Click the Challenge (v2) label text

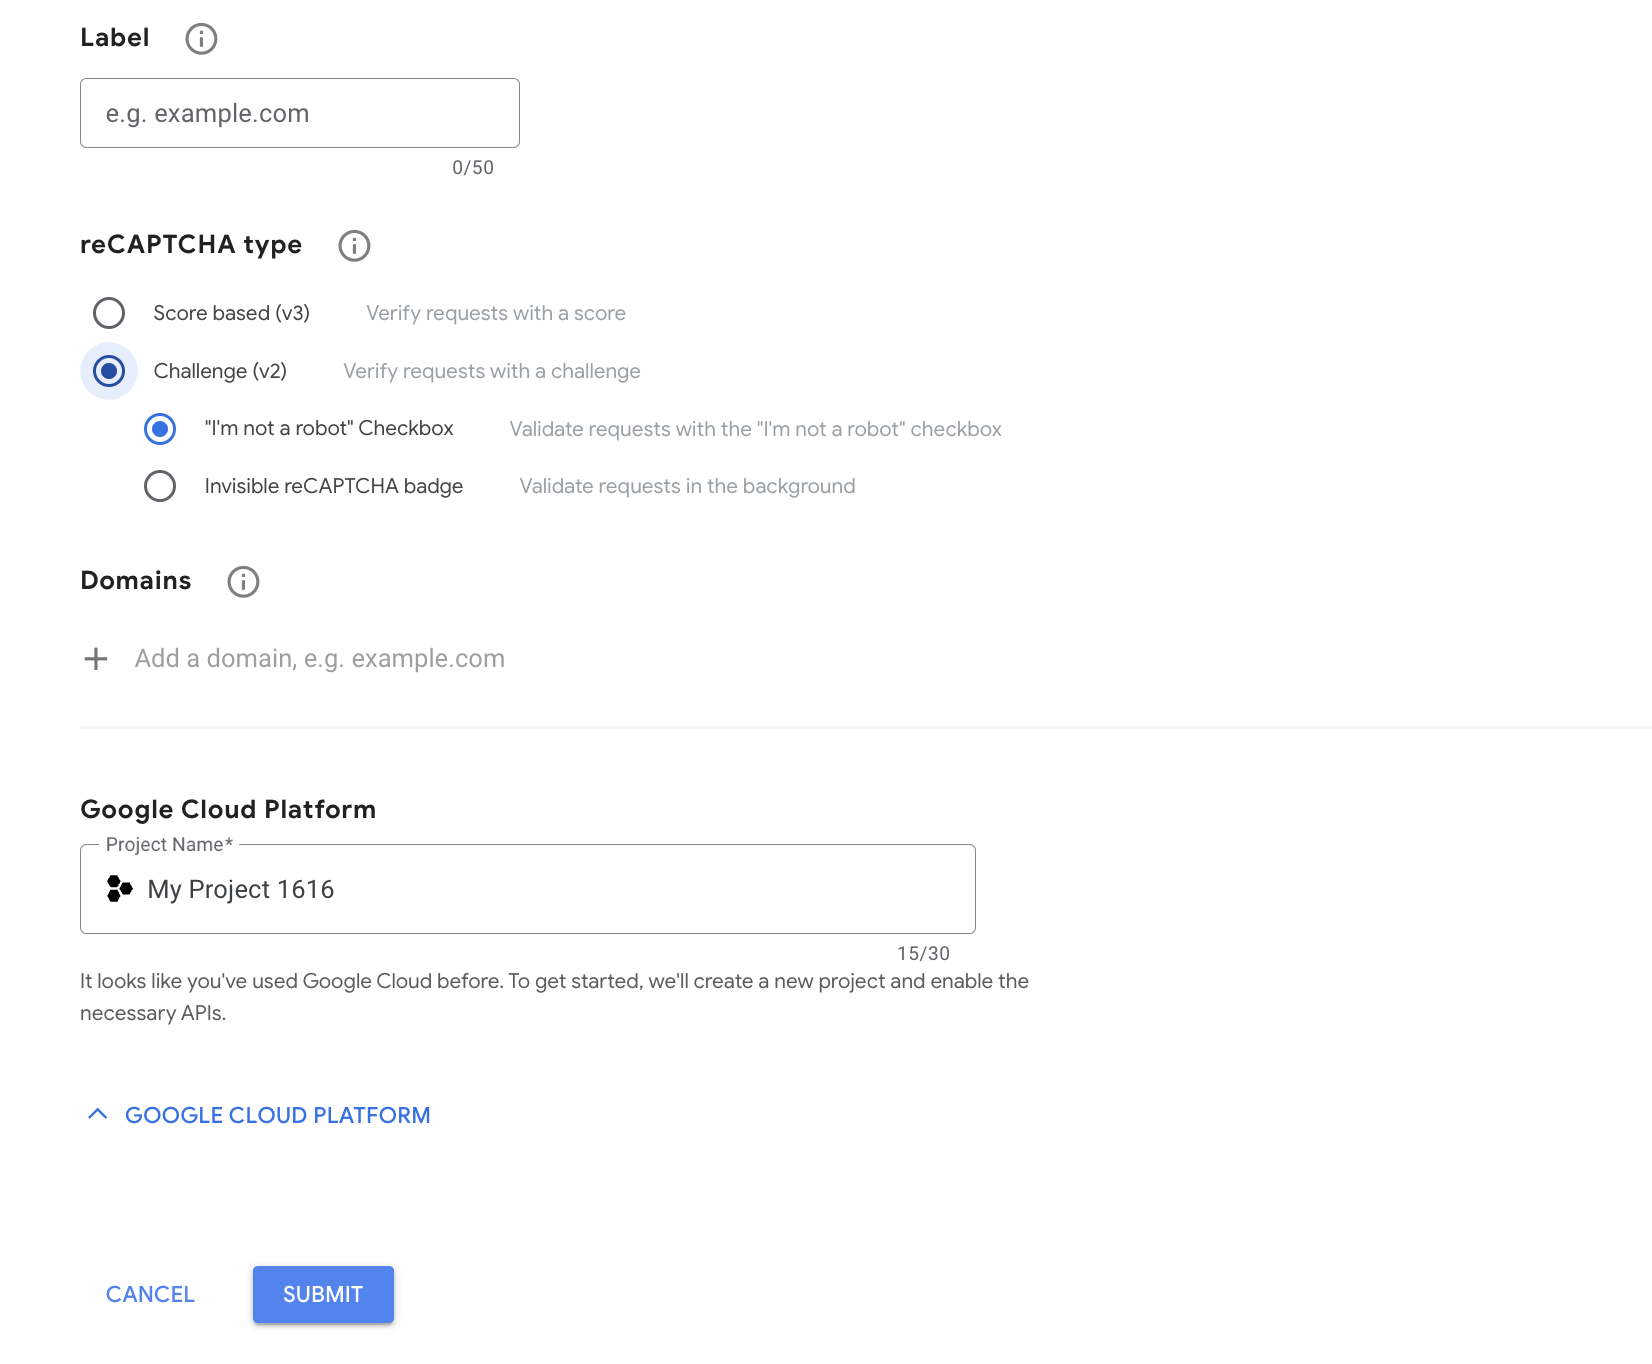pos(220,371)
